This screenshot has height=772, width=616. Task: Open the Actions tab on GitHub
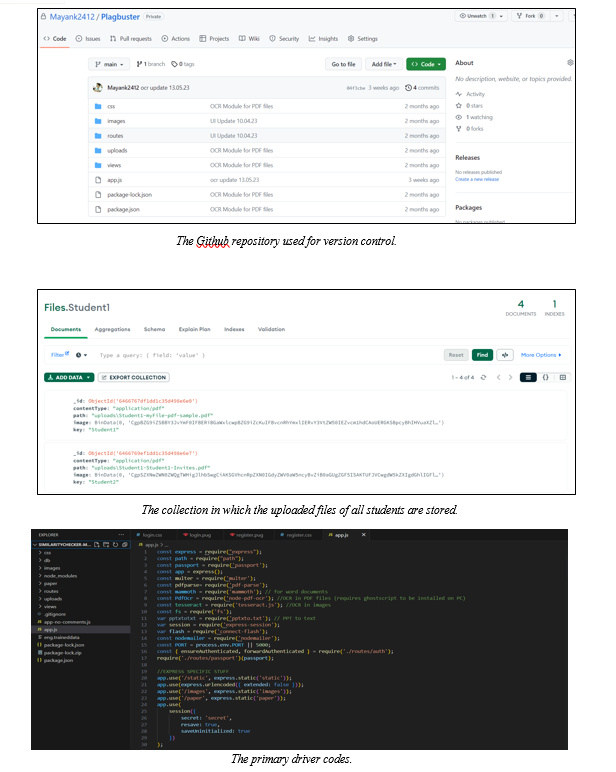[x=175, y=38]
